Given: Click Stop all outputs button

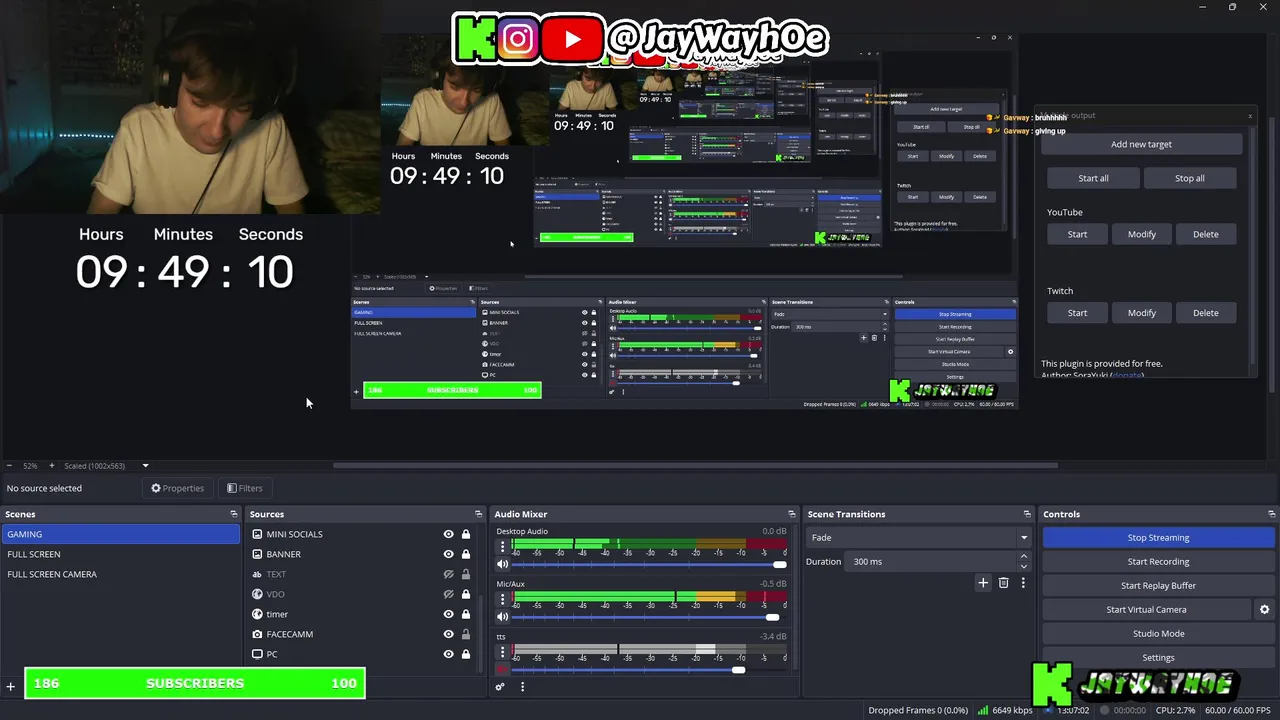Looking at the screenshot, I should (x=1189, y=178).
